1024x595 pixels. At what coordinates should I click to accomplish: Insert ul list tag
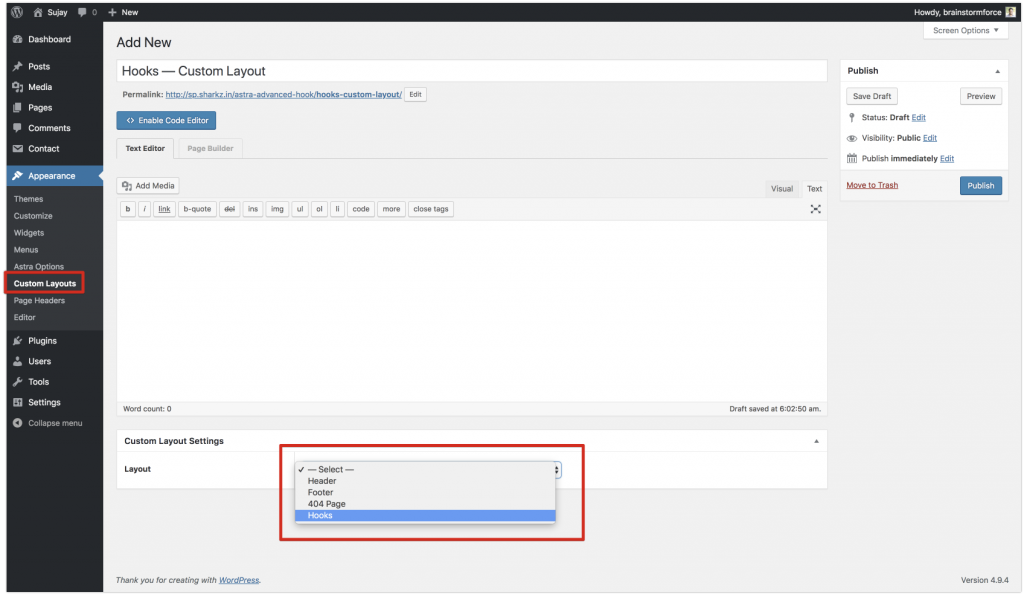coord(300,210)
